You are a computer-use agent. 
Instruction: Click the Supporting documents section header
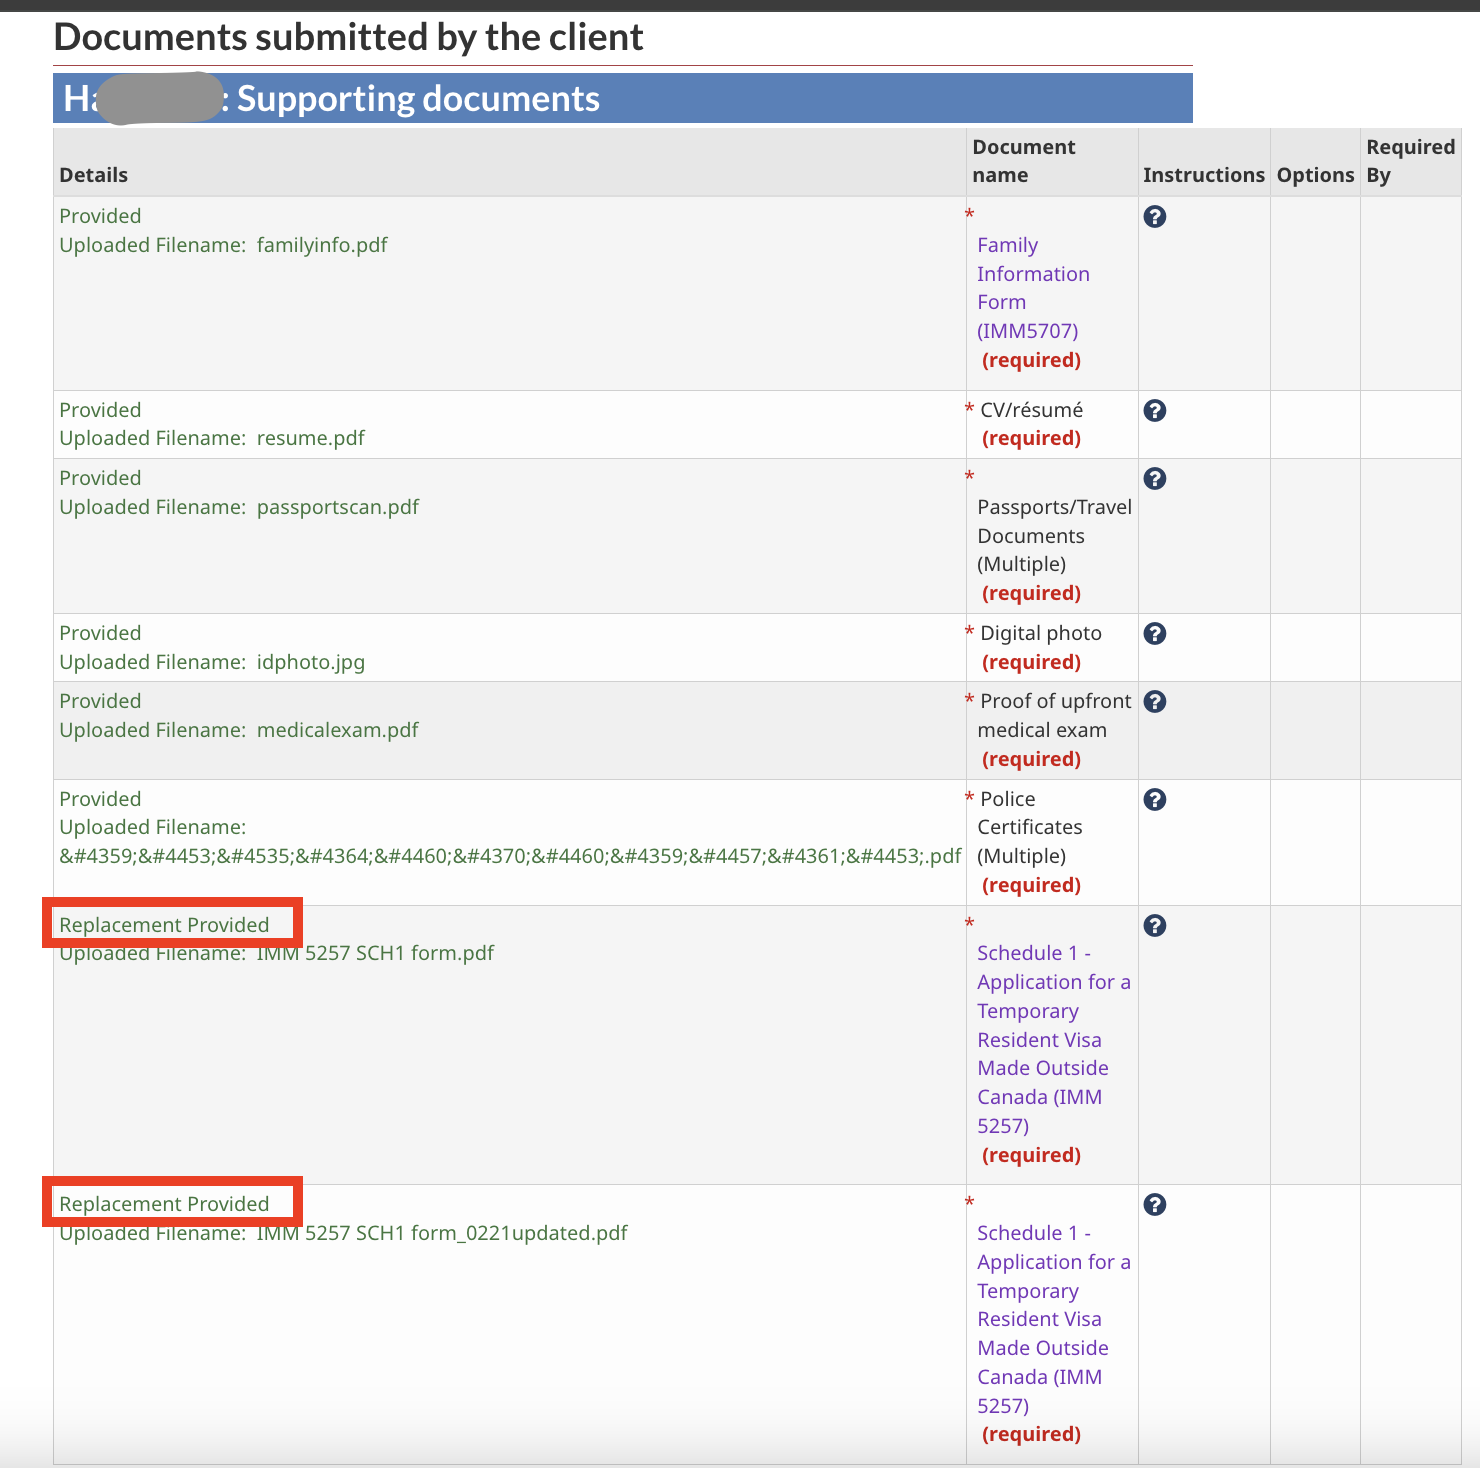622,98
